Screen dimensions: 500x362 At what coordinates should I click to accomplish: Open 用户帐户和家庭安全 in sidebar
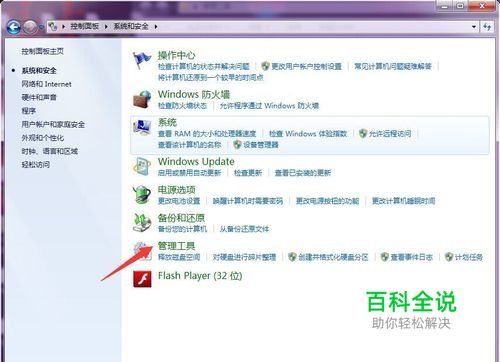click(x=53, y=124)
